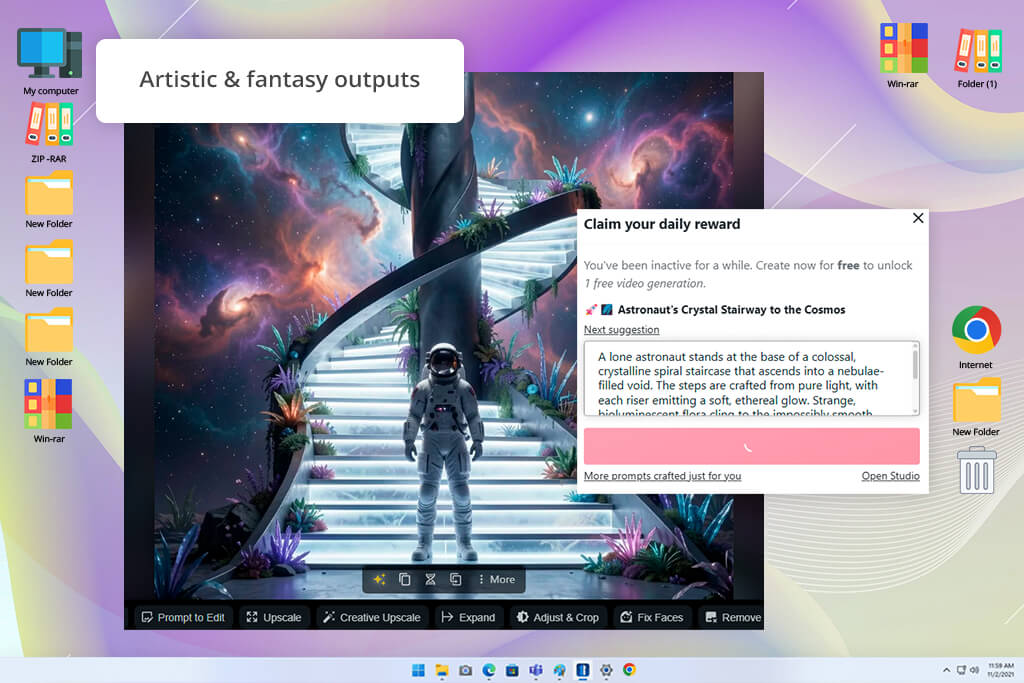Open Settings gear in the taskbar
The width and height of the screenshot is (1024, 683).
[606, 670]
